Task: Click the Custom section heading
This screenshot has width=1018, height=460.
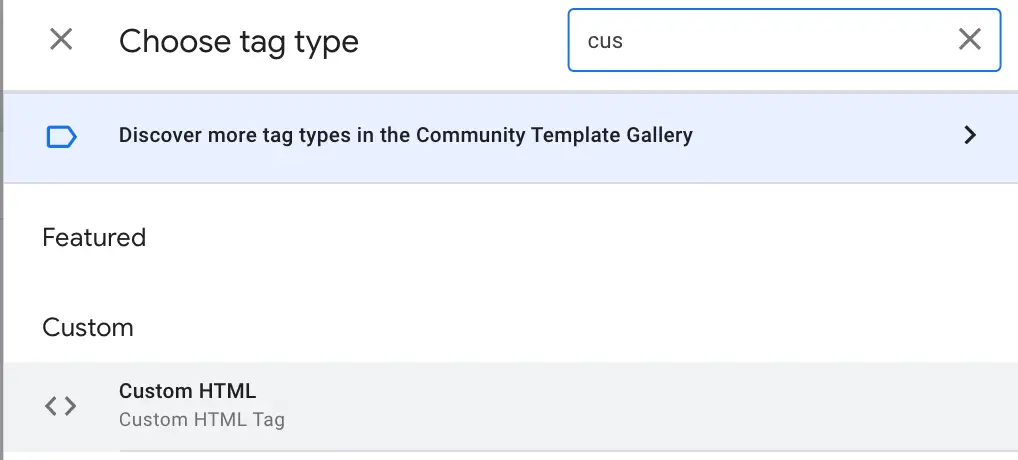Action: pyautogui.click(x=88, y=328)
